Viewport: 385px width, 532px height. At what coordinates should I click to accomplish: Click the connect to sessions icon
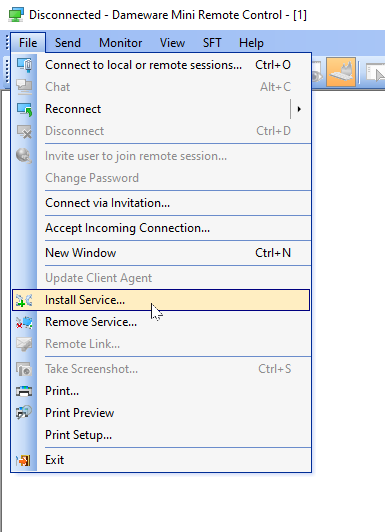pyautogui.click(x=24, y=65)
